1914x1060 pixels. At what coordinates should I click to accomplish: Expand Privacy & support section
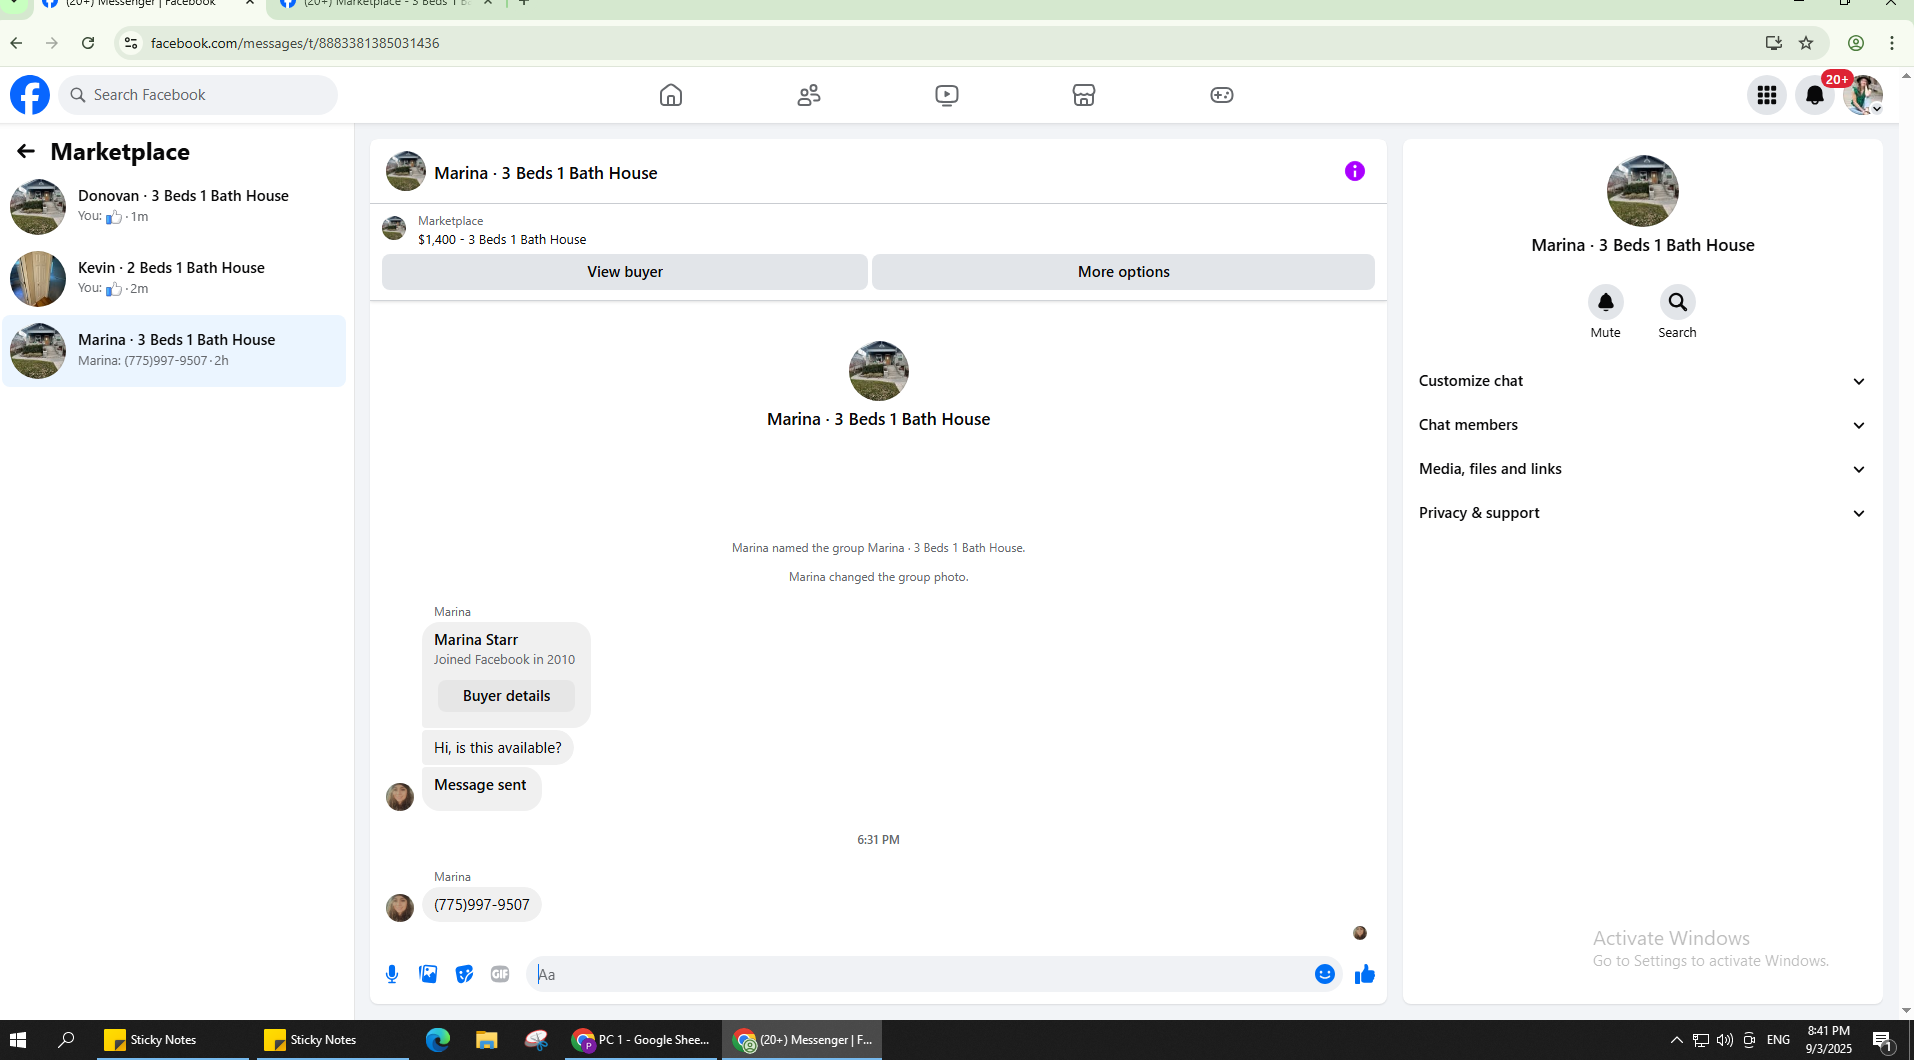pyautogui.click(x=1642, y=513)
